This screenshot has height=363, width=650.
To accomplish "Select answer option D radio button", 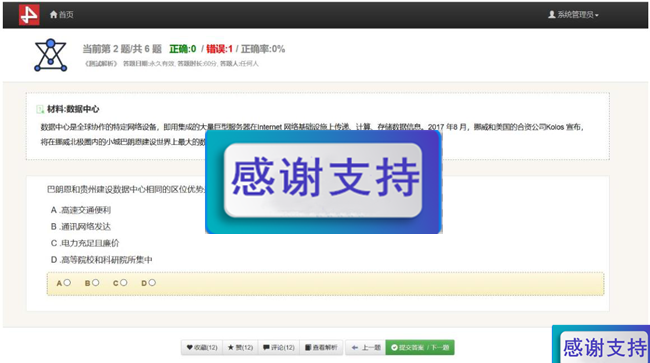I will (152, 283).
